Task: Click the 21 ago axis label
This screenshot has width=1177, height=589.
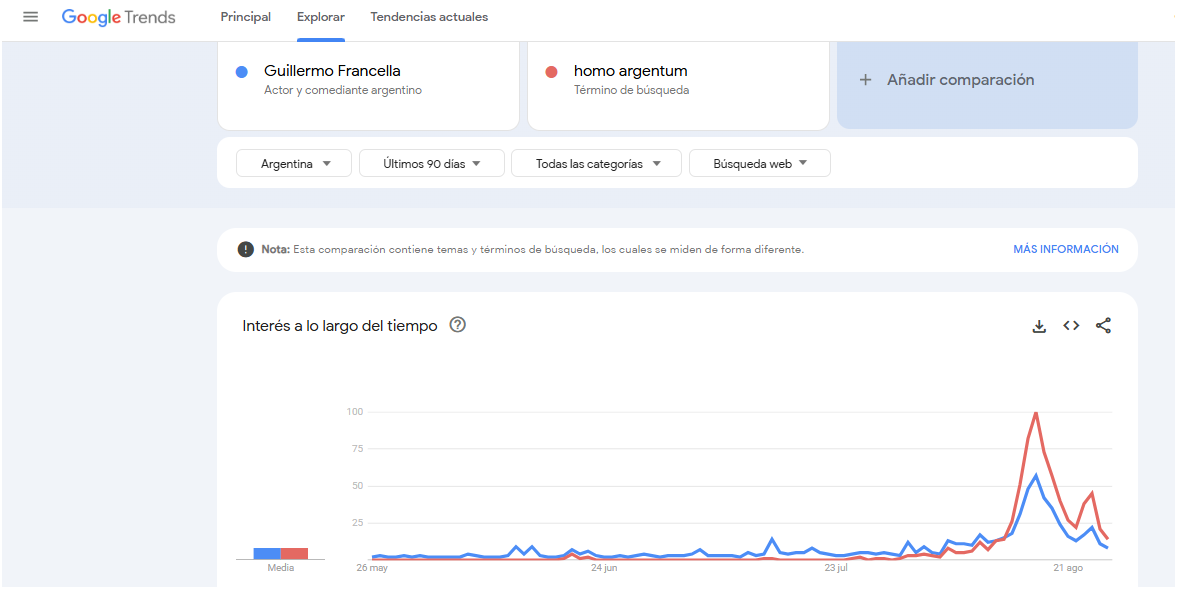Action: [x=1067, y=568]
